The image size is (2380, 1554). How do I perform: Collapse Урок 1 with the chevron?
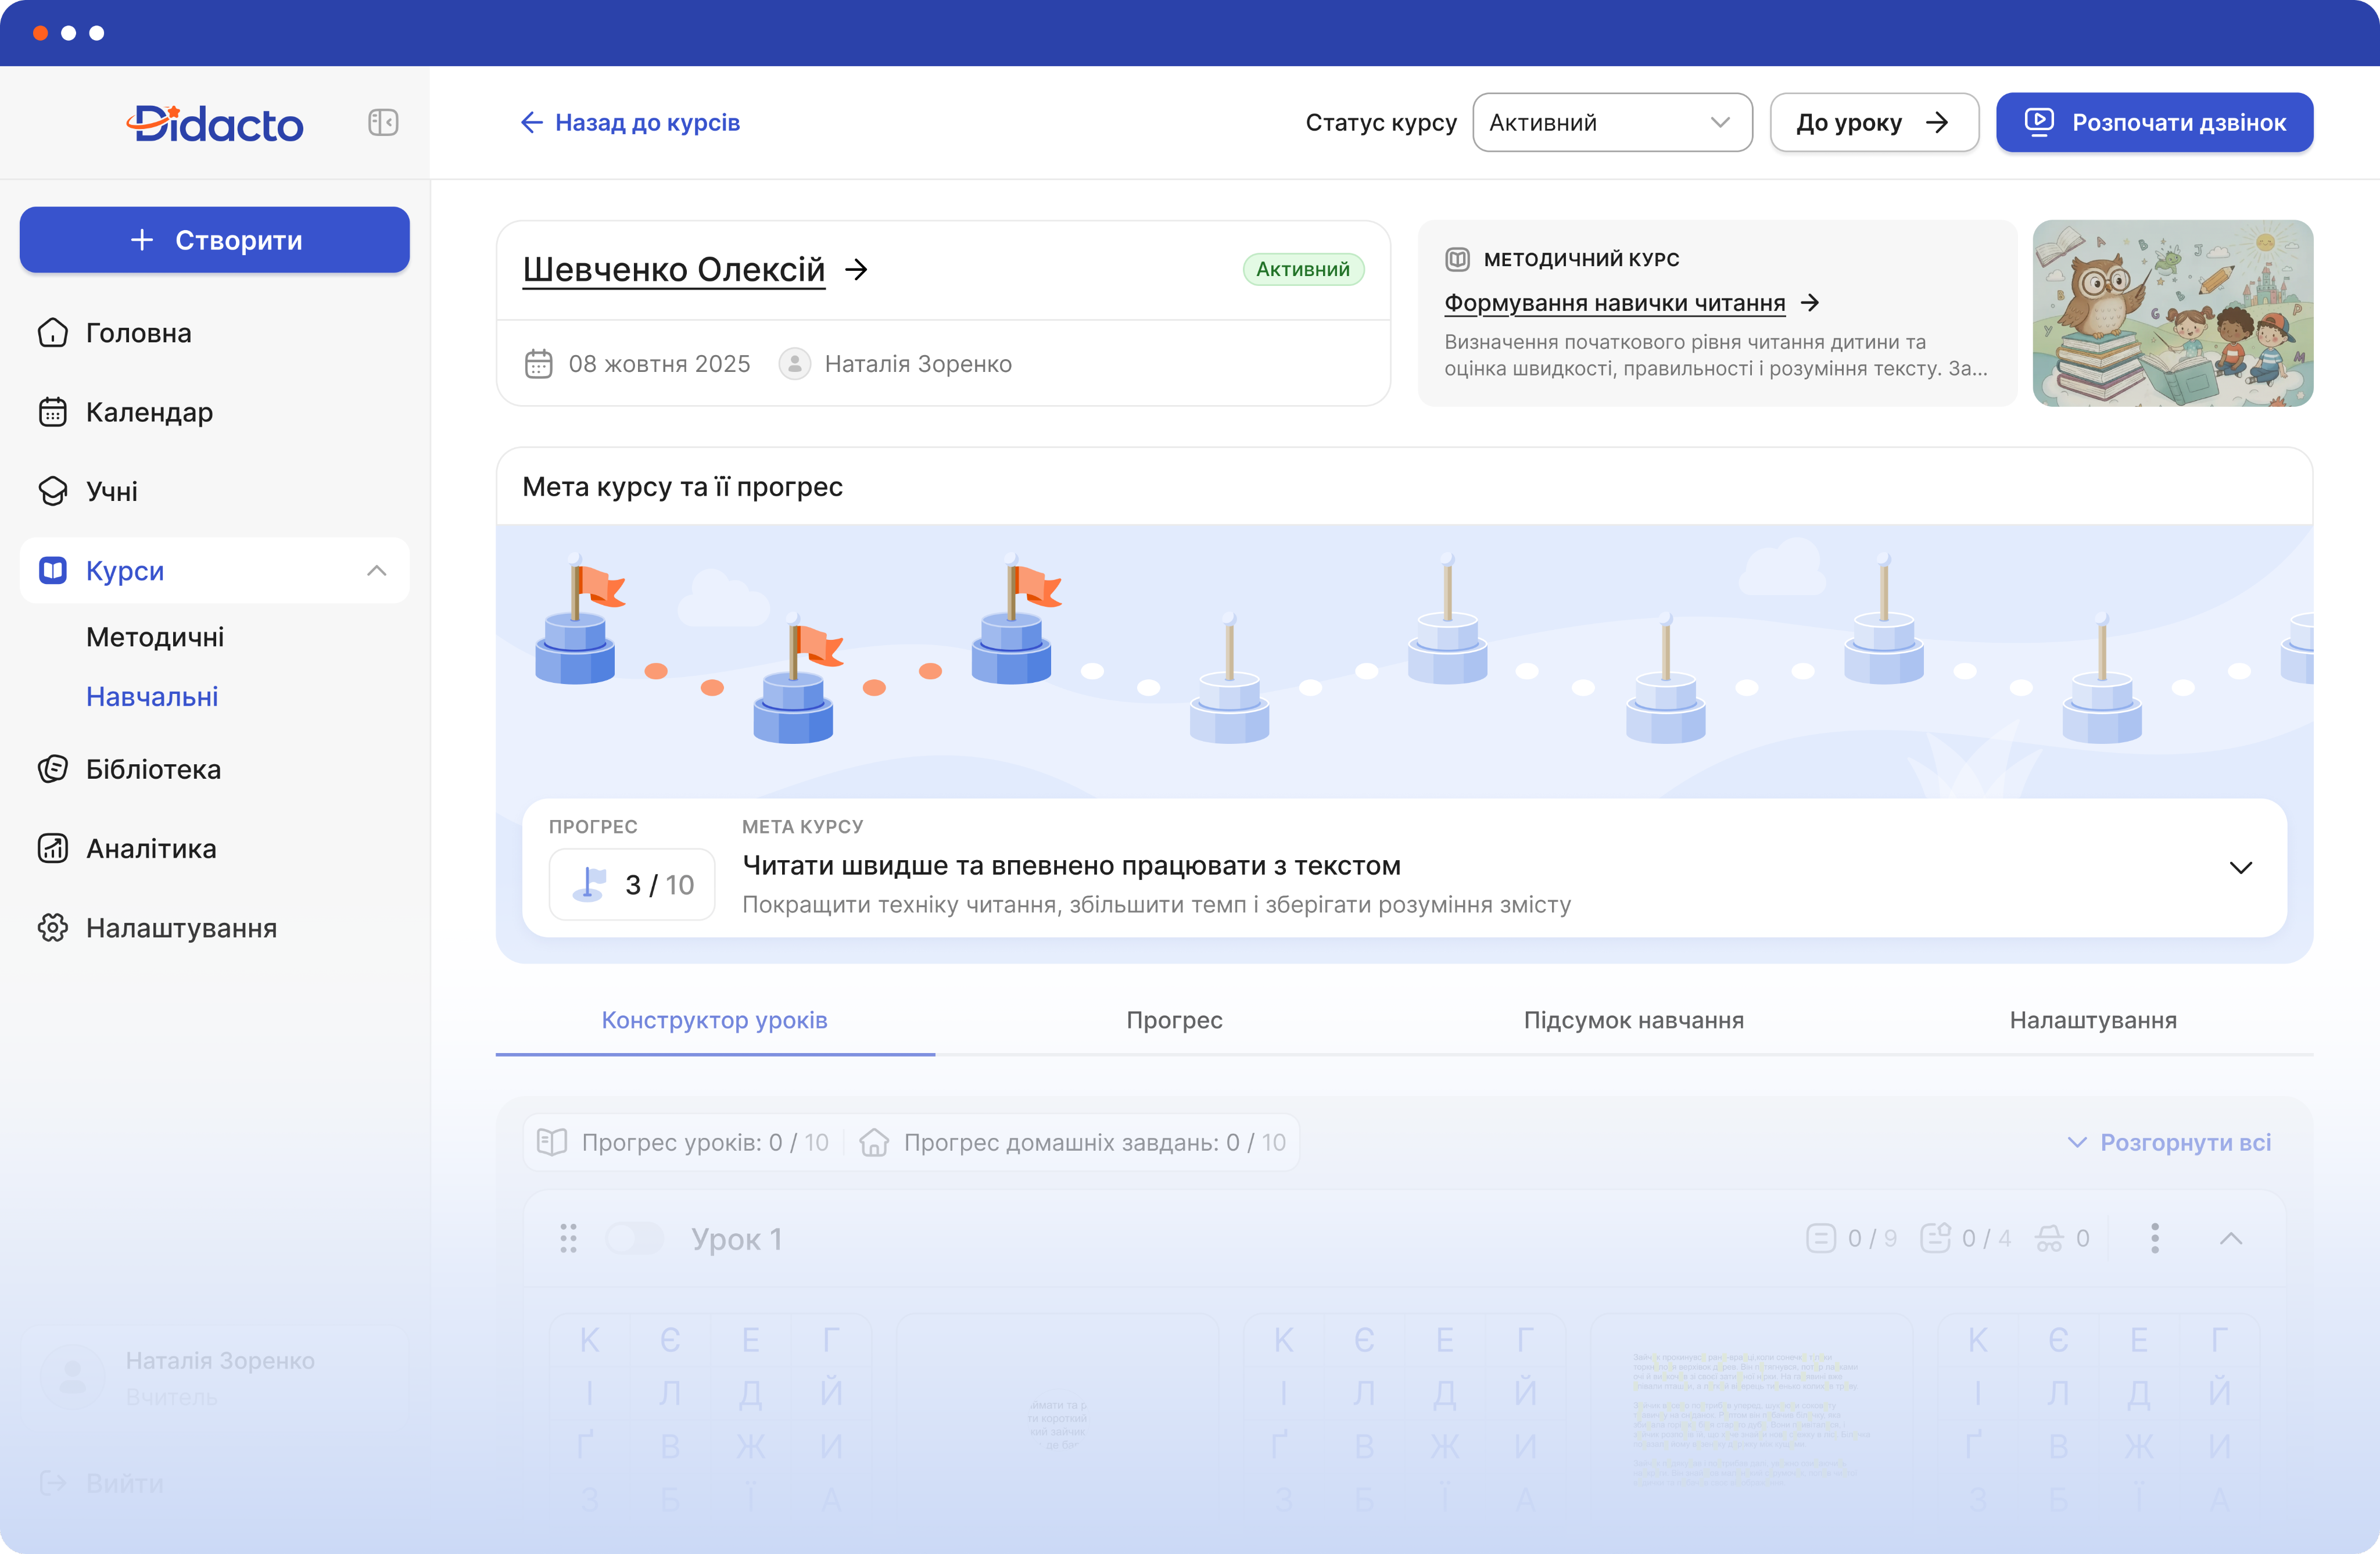click(2231, 1238)
